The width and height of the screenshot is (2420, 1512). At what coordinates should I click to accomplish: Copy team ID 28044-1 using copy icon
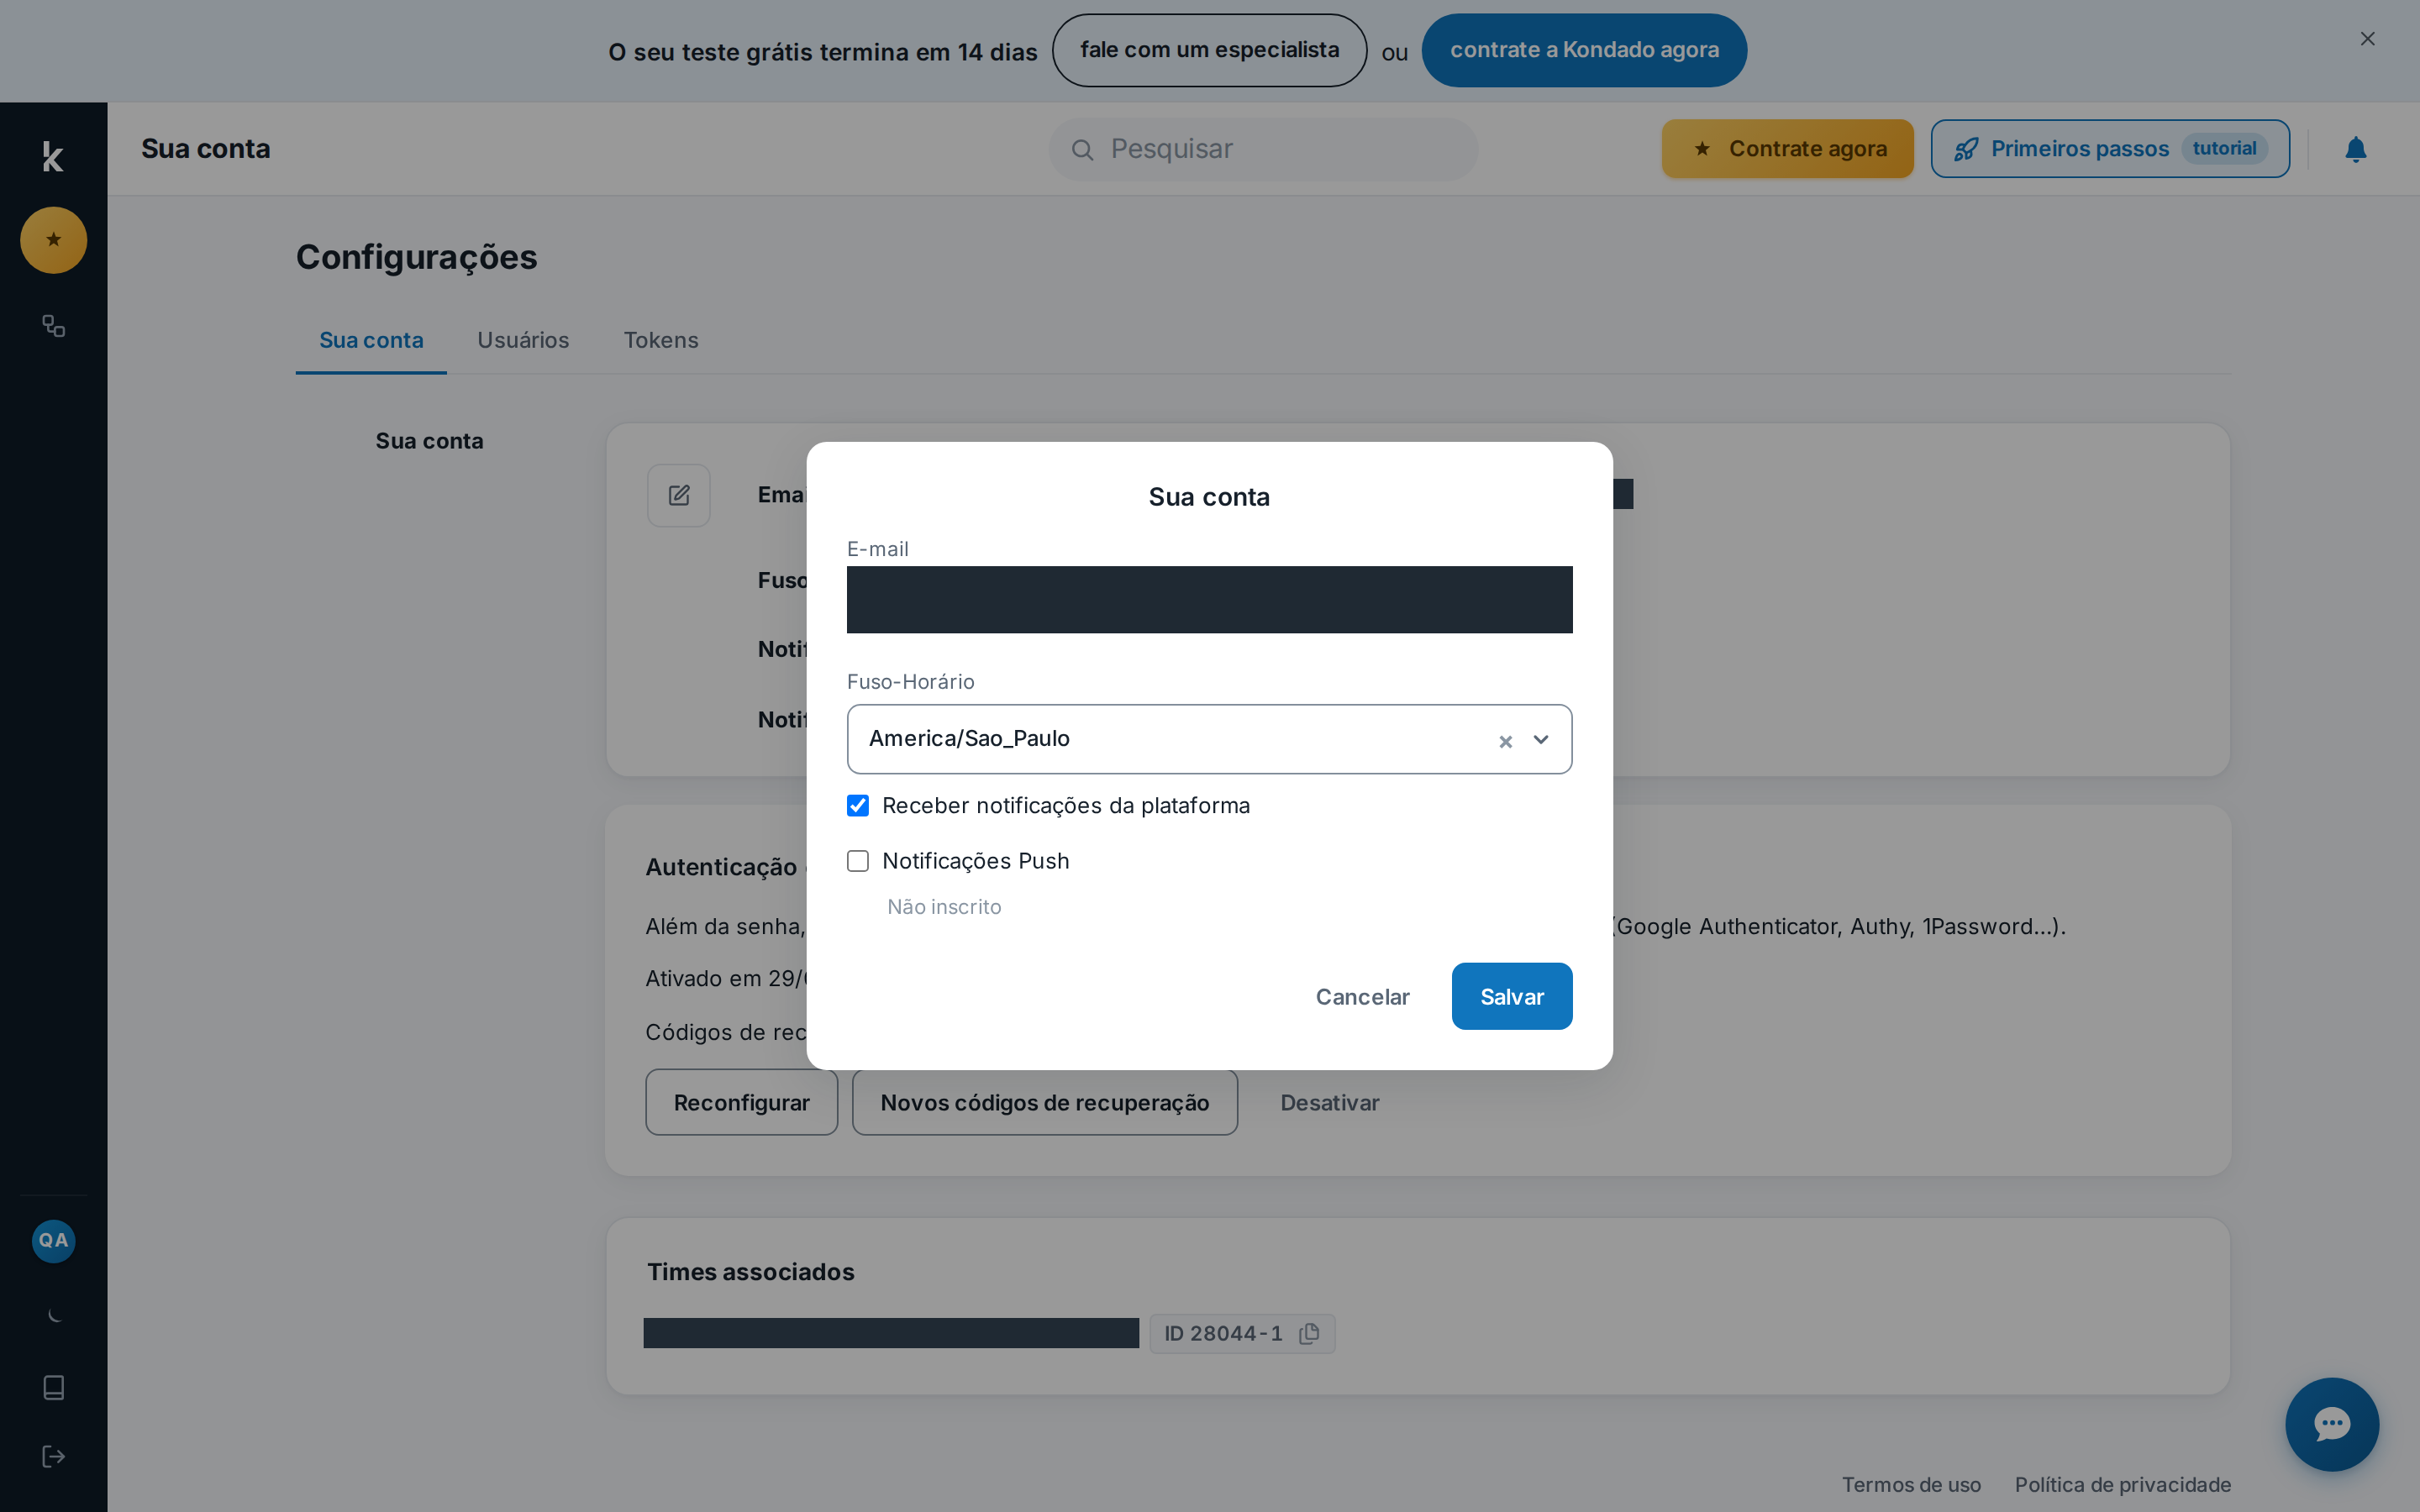pyautogui.click(x=1309, y=1333)
